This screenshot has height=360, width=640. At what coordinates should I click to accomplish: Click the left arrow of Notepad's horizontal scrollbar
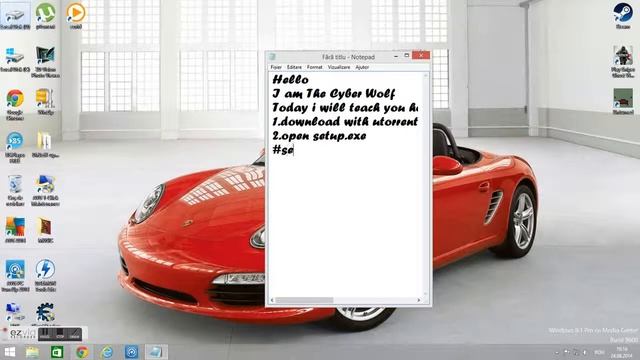(272, 300)
